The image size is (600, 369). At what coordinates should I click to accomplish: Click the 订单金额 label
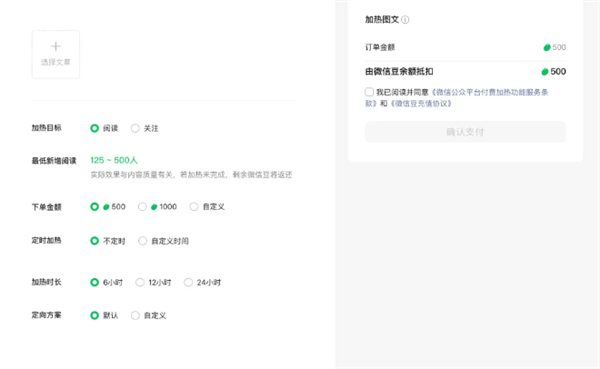(380, 47)
